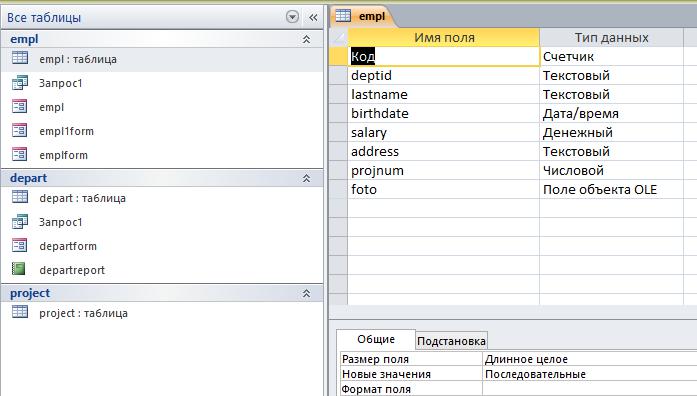The height and width of the screenshot is (396, 697).
Task: Click the Денежный data type cell
Action: (x=612, y=132)
